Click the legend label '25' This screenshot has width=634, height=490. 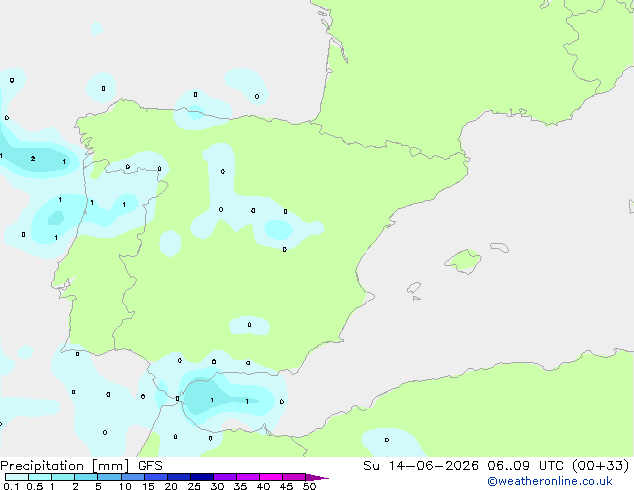(194, 486)
